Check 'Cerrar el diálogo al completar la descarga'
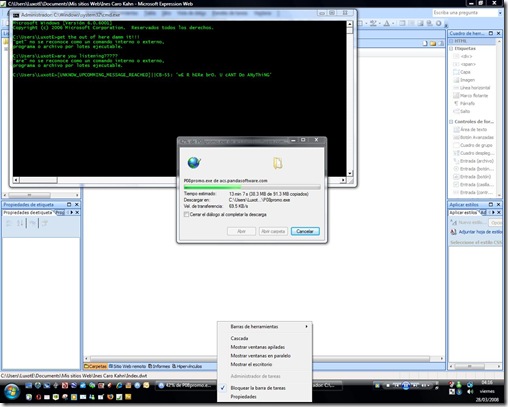Image resolution: width=508 pixels, height=407 pixels. coord(186,214)
